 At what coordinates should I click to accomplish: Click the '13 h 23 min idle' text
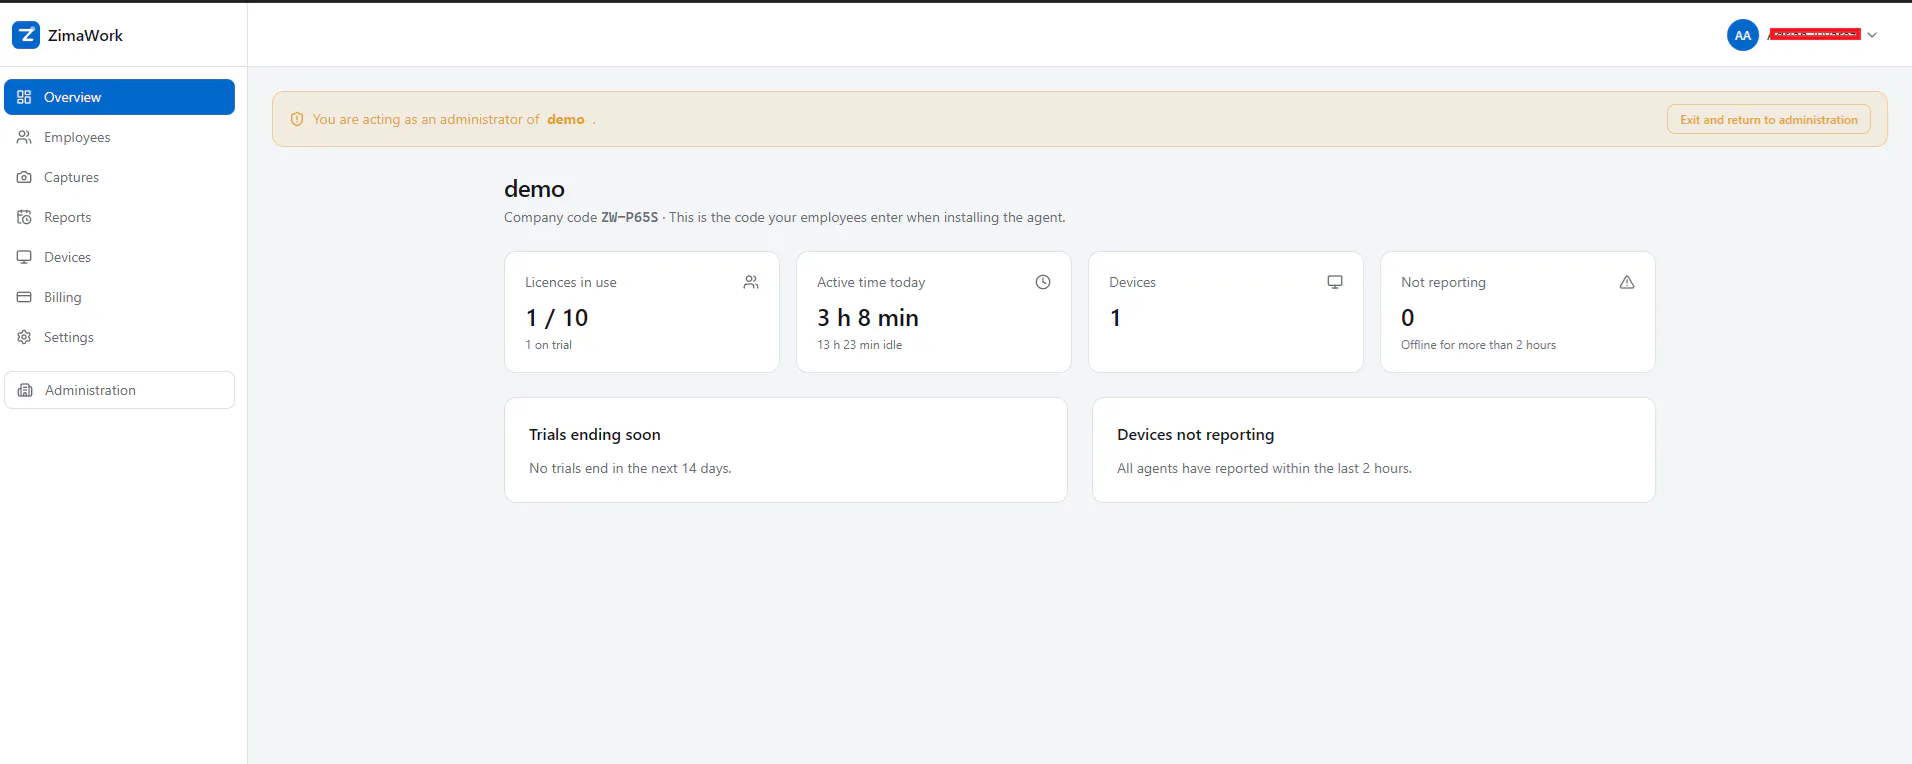point(860,345)
